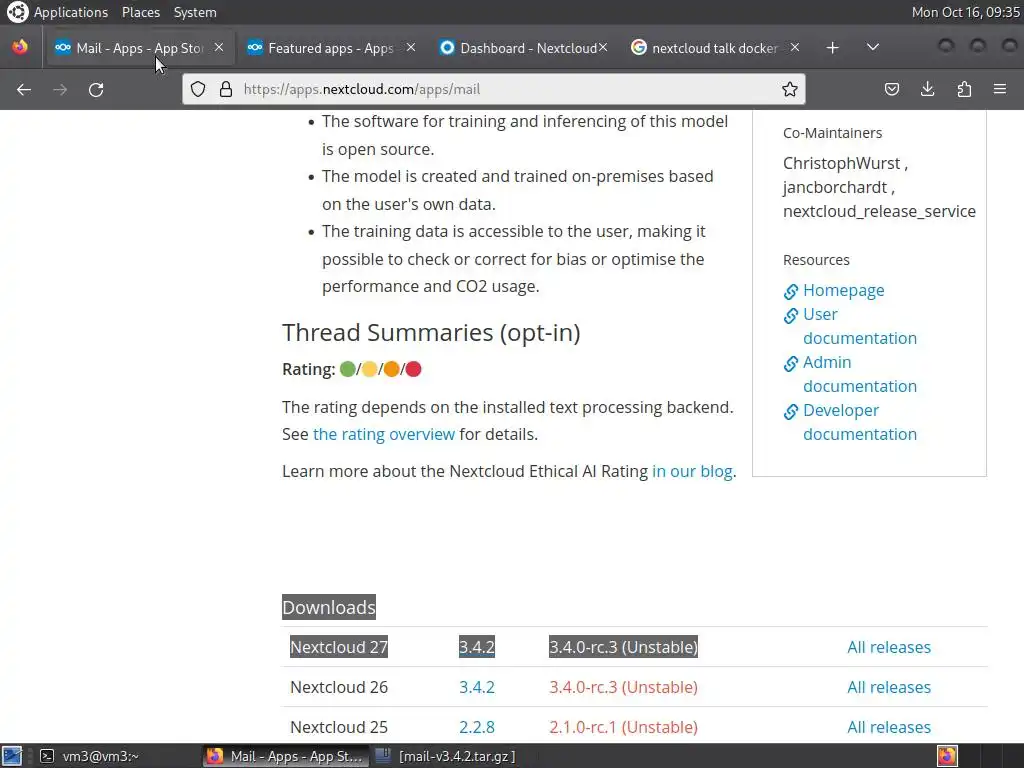The height and width of the screenshot is (768, 1024).
Task: Click the link icon beside Homepage
Action: 790,291
